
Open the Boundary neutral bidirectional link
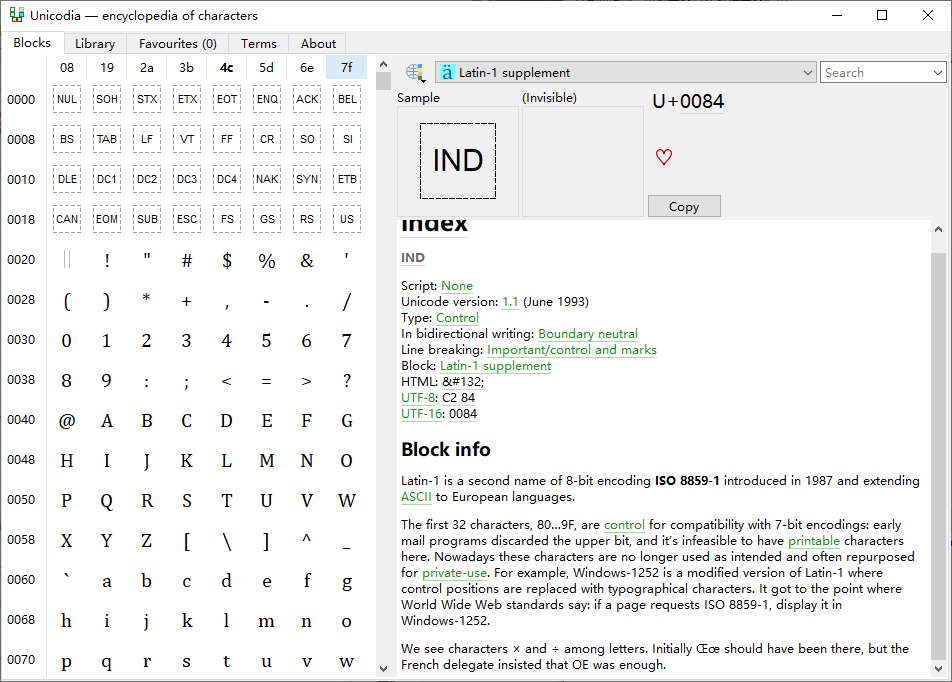coord(587,333)
